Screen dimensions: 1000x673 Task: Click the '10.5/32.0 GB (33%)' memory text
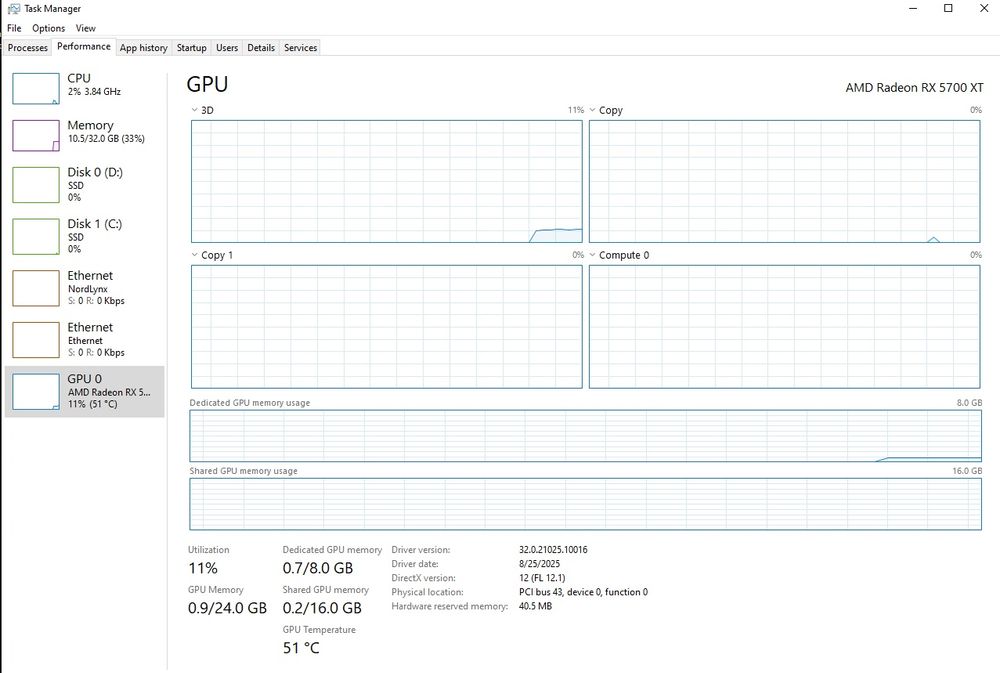click(x=107, y=138)
